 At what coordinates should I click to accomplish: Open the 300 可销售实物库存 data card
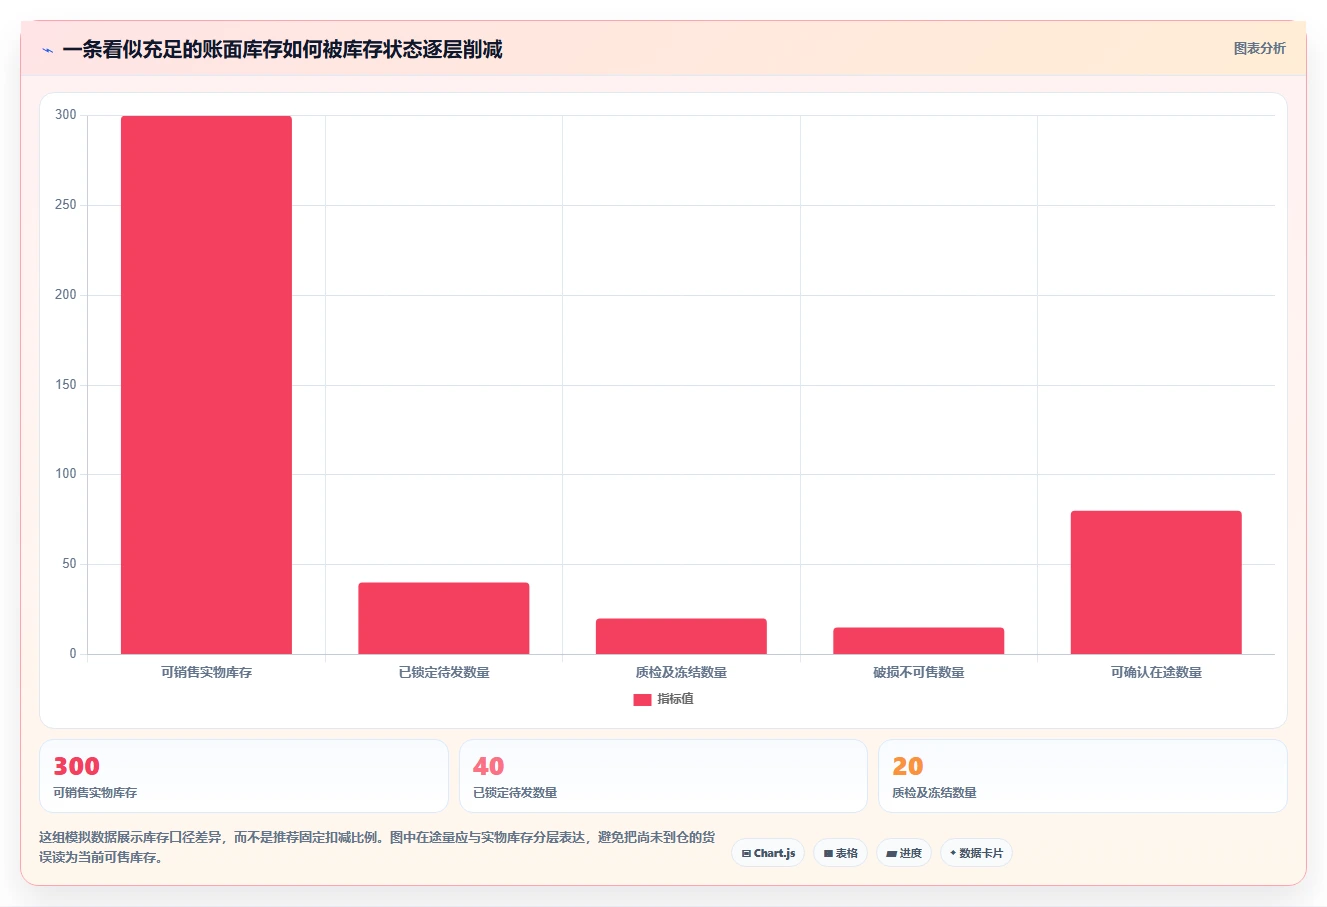[244, 776]
